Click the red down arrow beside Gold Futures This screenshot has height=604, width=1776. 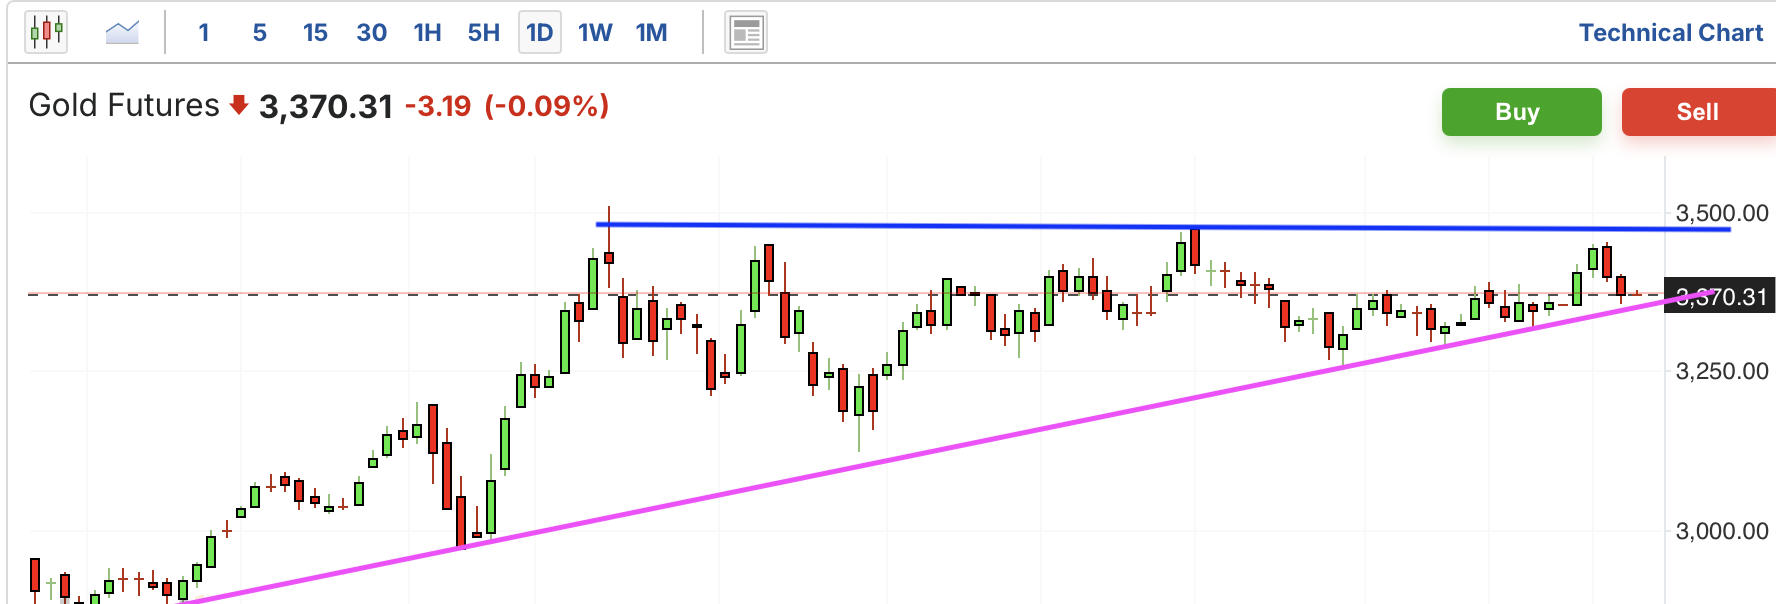tap(238, 105)
